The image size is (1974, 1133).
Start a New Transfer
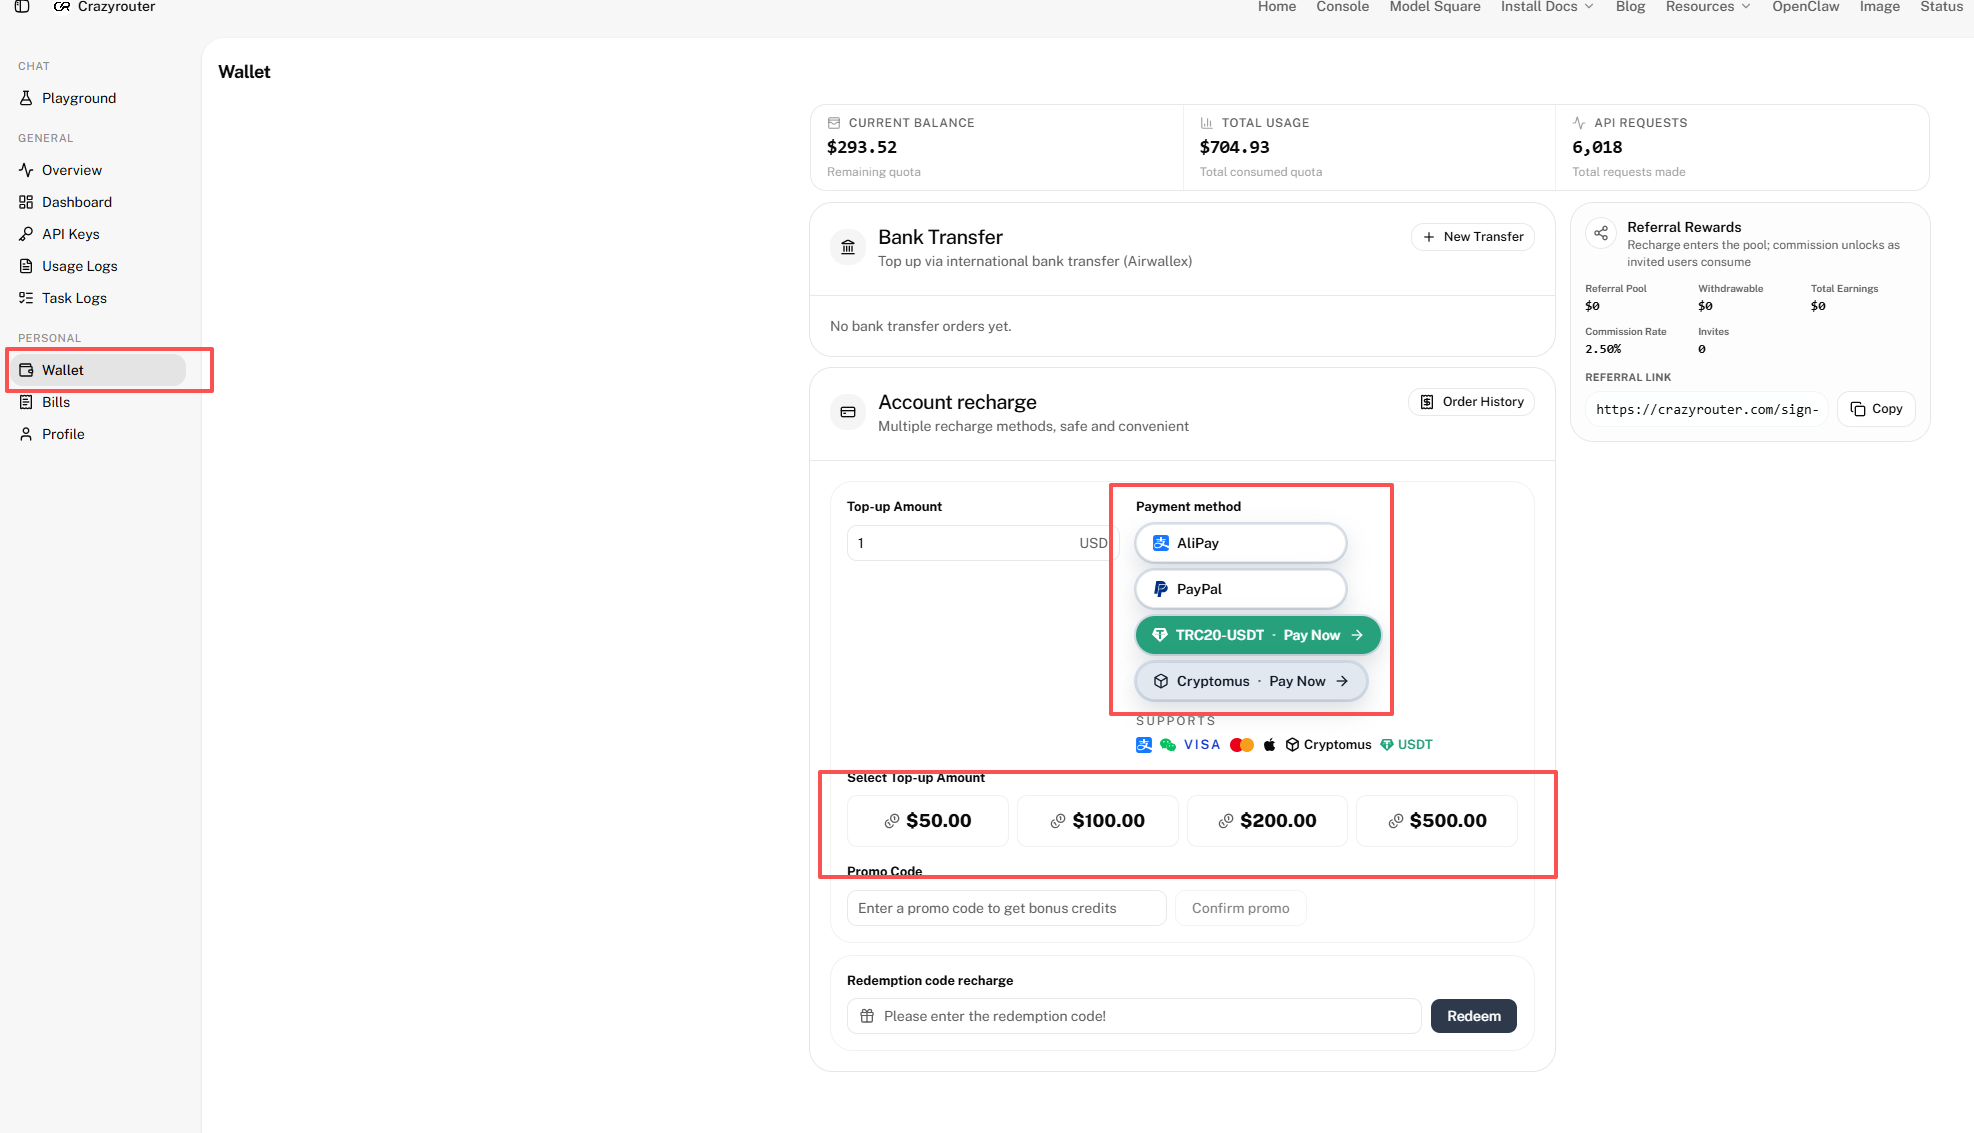1473,237
